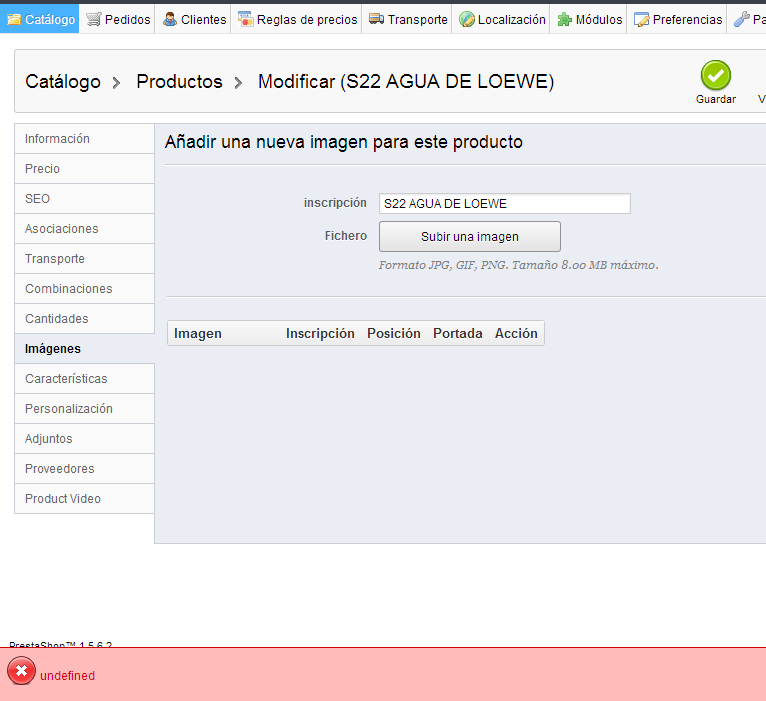
Task: Click the Productos breadcrumb link
Action: point(179,82)
